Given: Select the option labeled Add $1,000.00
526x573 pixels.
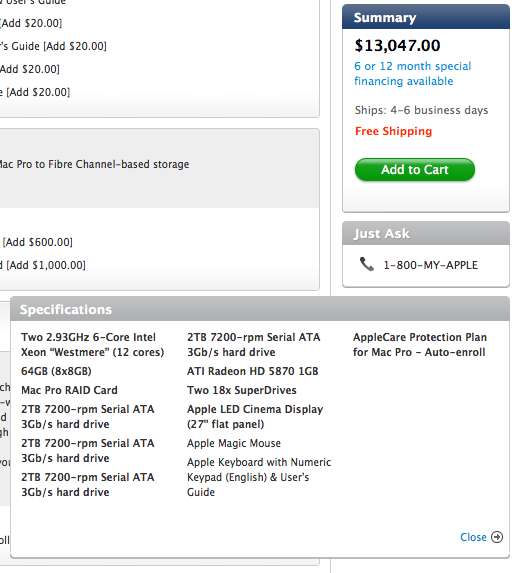Looking at the screenshot, I should tap(42, 265).
